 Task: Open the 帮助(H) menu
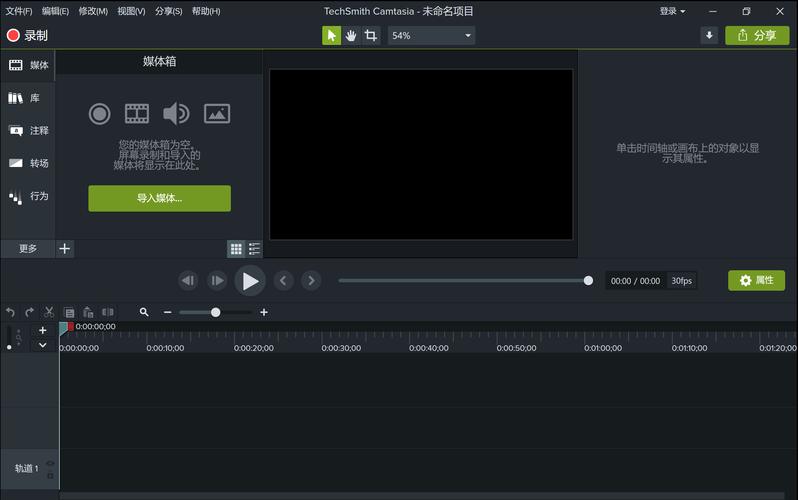(x=206, y=11)
